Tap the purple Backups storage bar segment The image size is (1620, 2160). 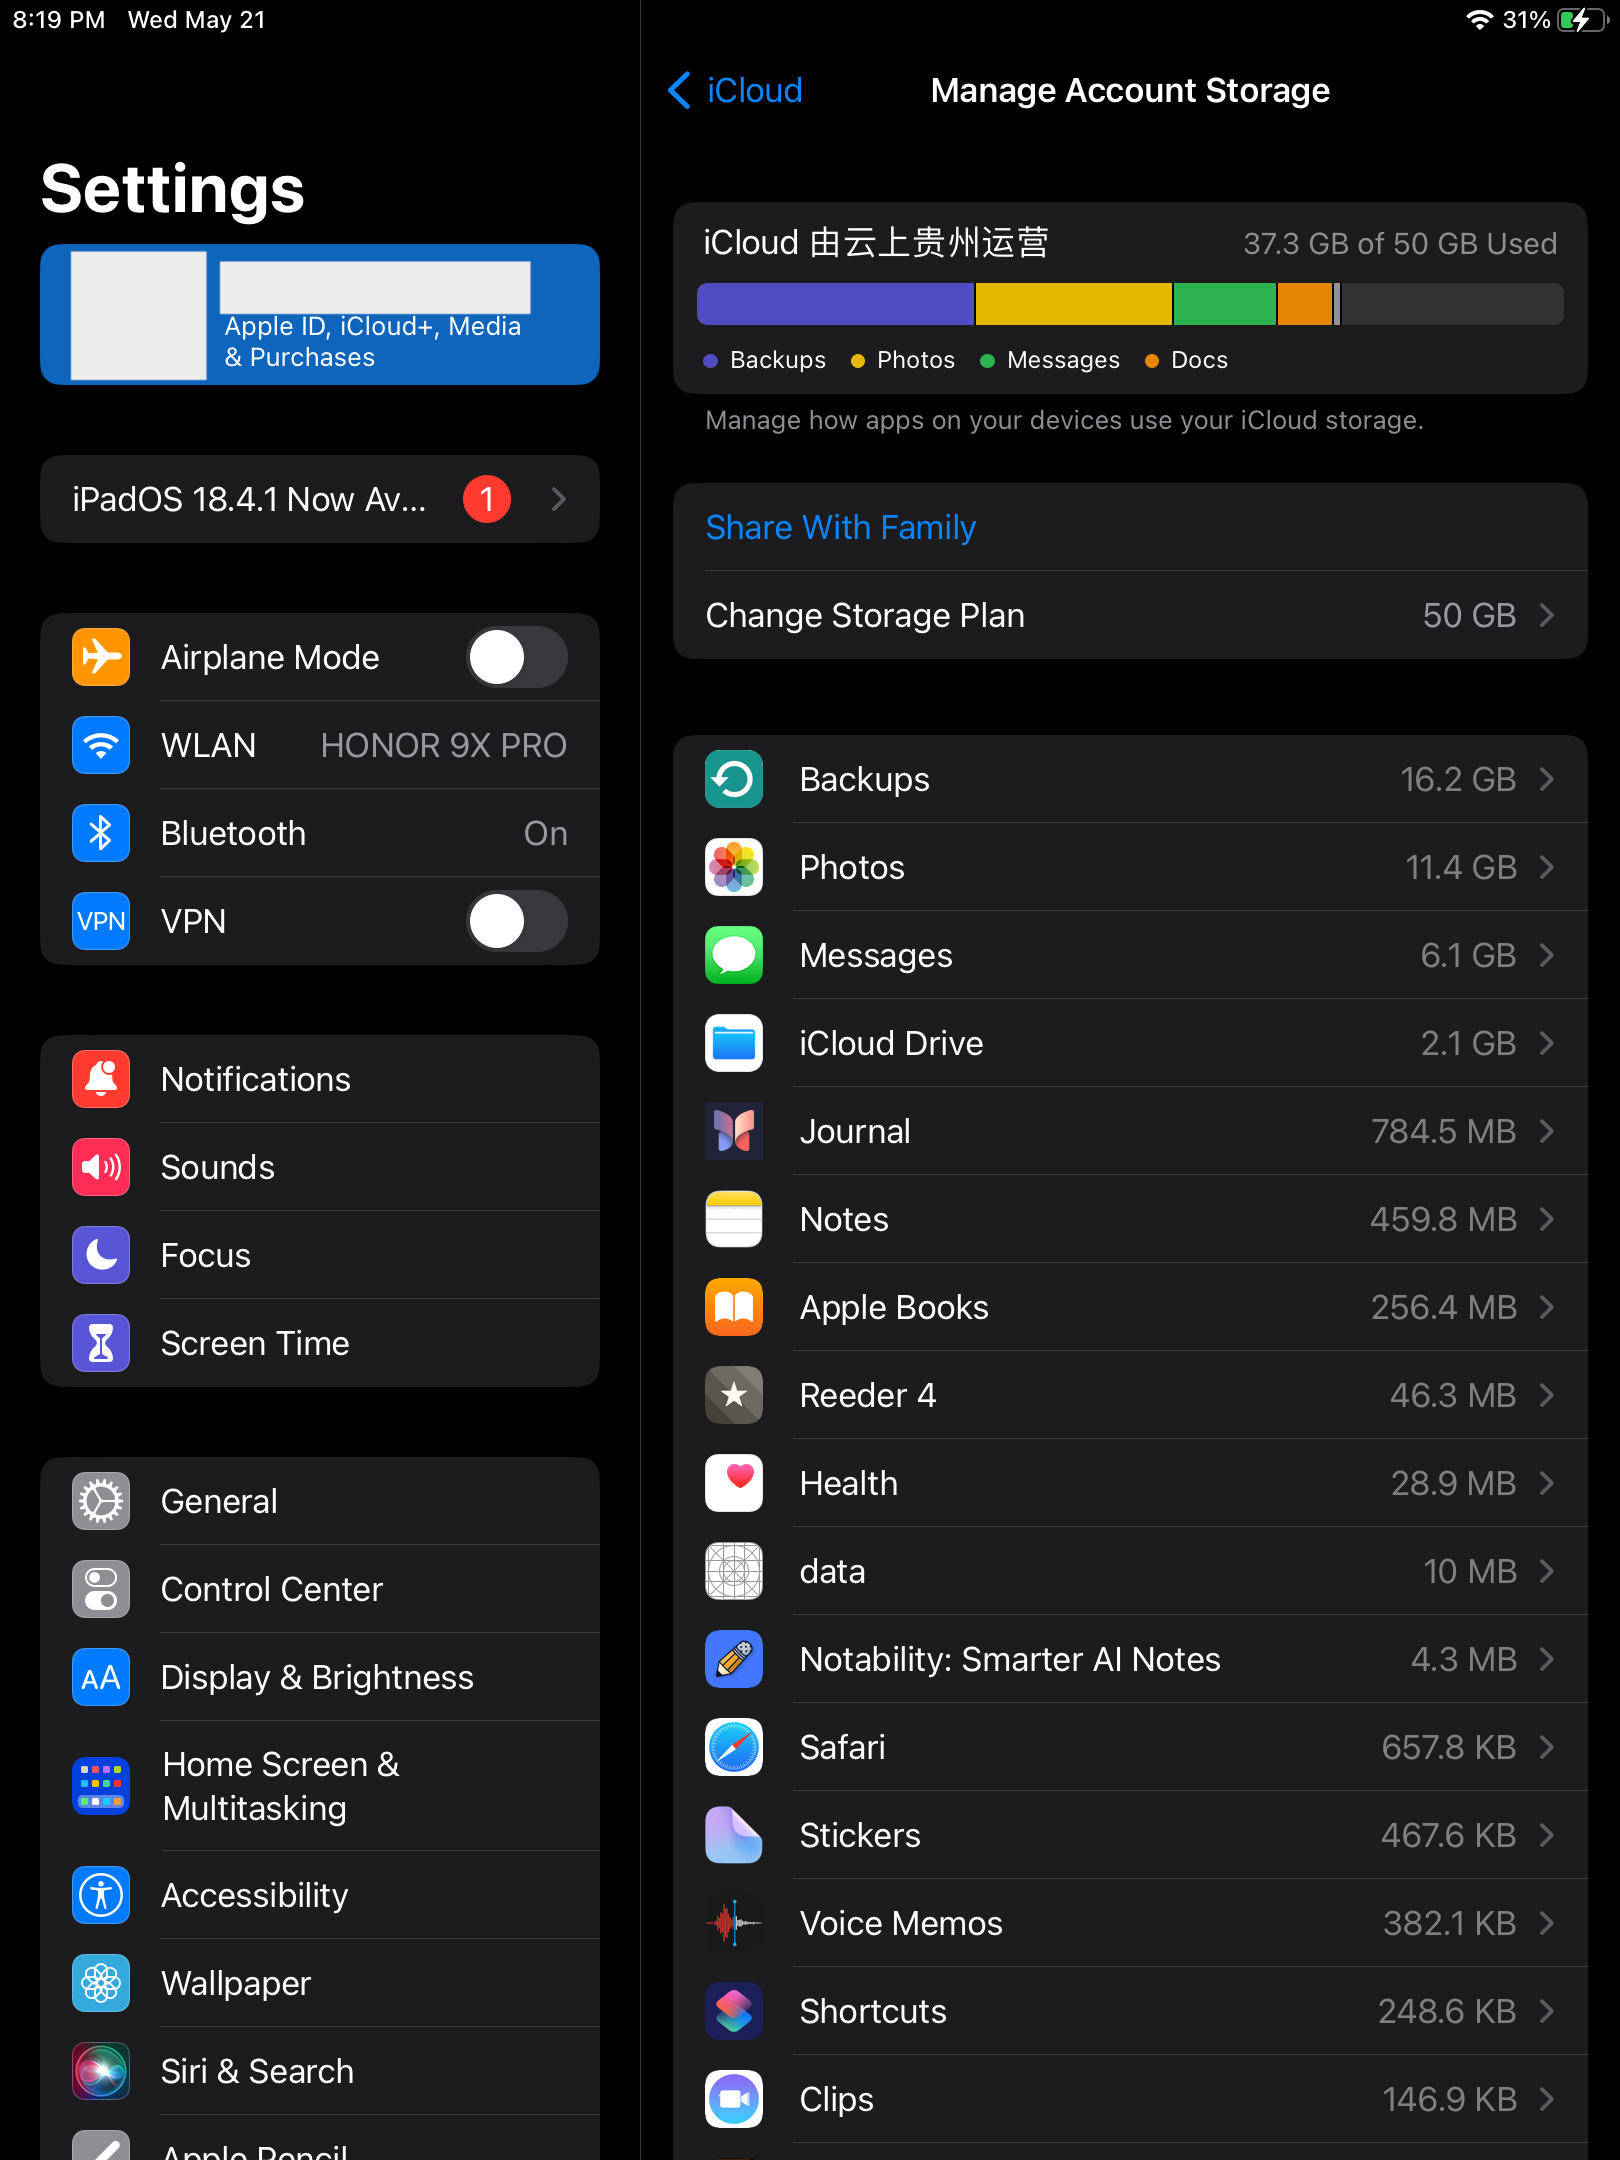(835, 304)
